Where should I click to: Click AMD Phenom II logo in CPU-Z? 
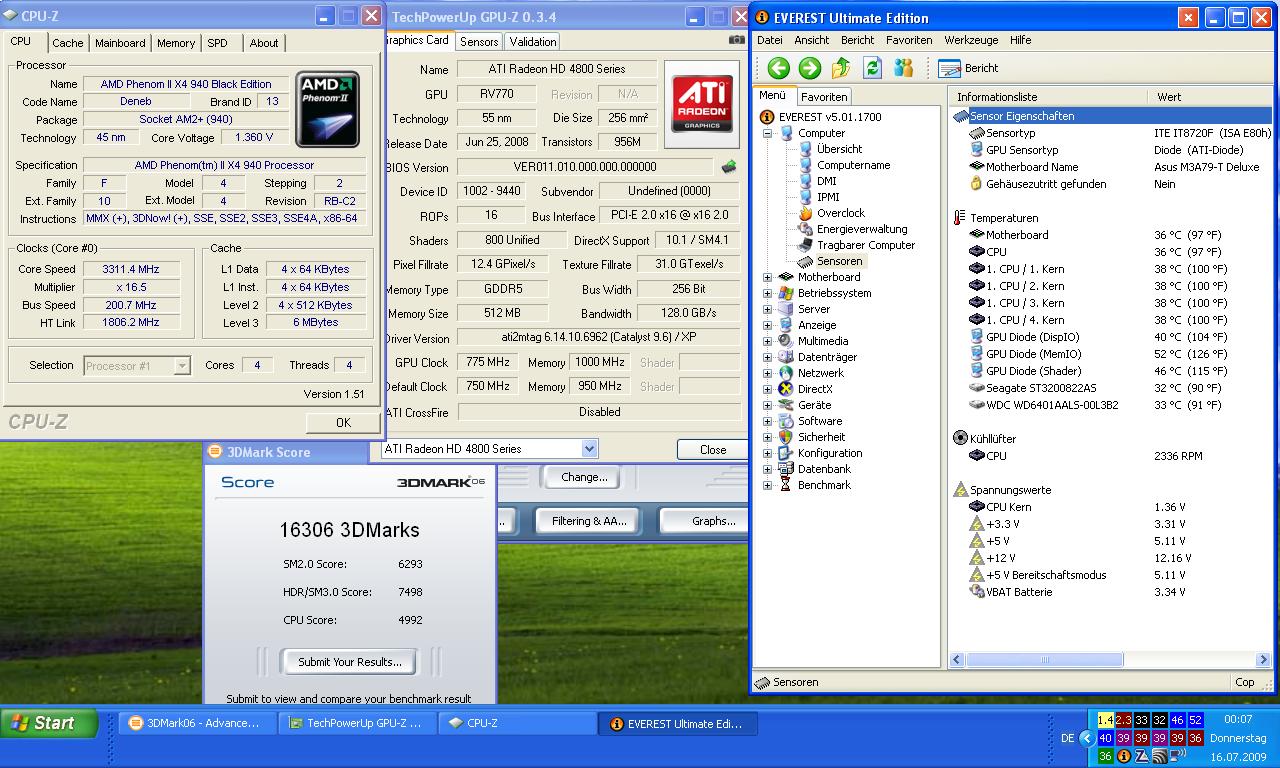click(329, 110)
